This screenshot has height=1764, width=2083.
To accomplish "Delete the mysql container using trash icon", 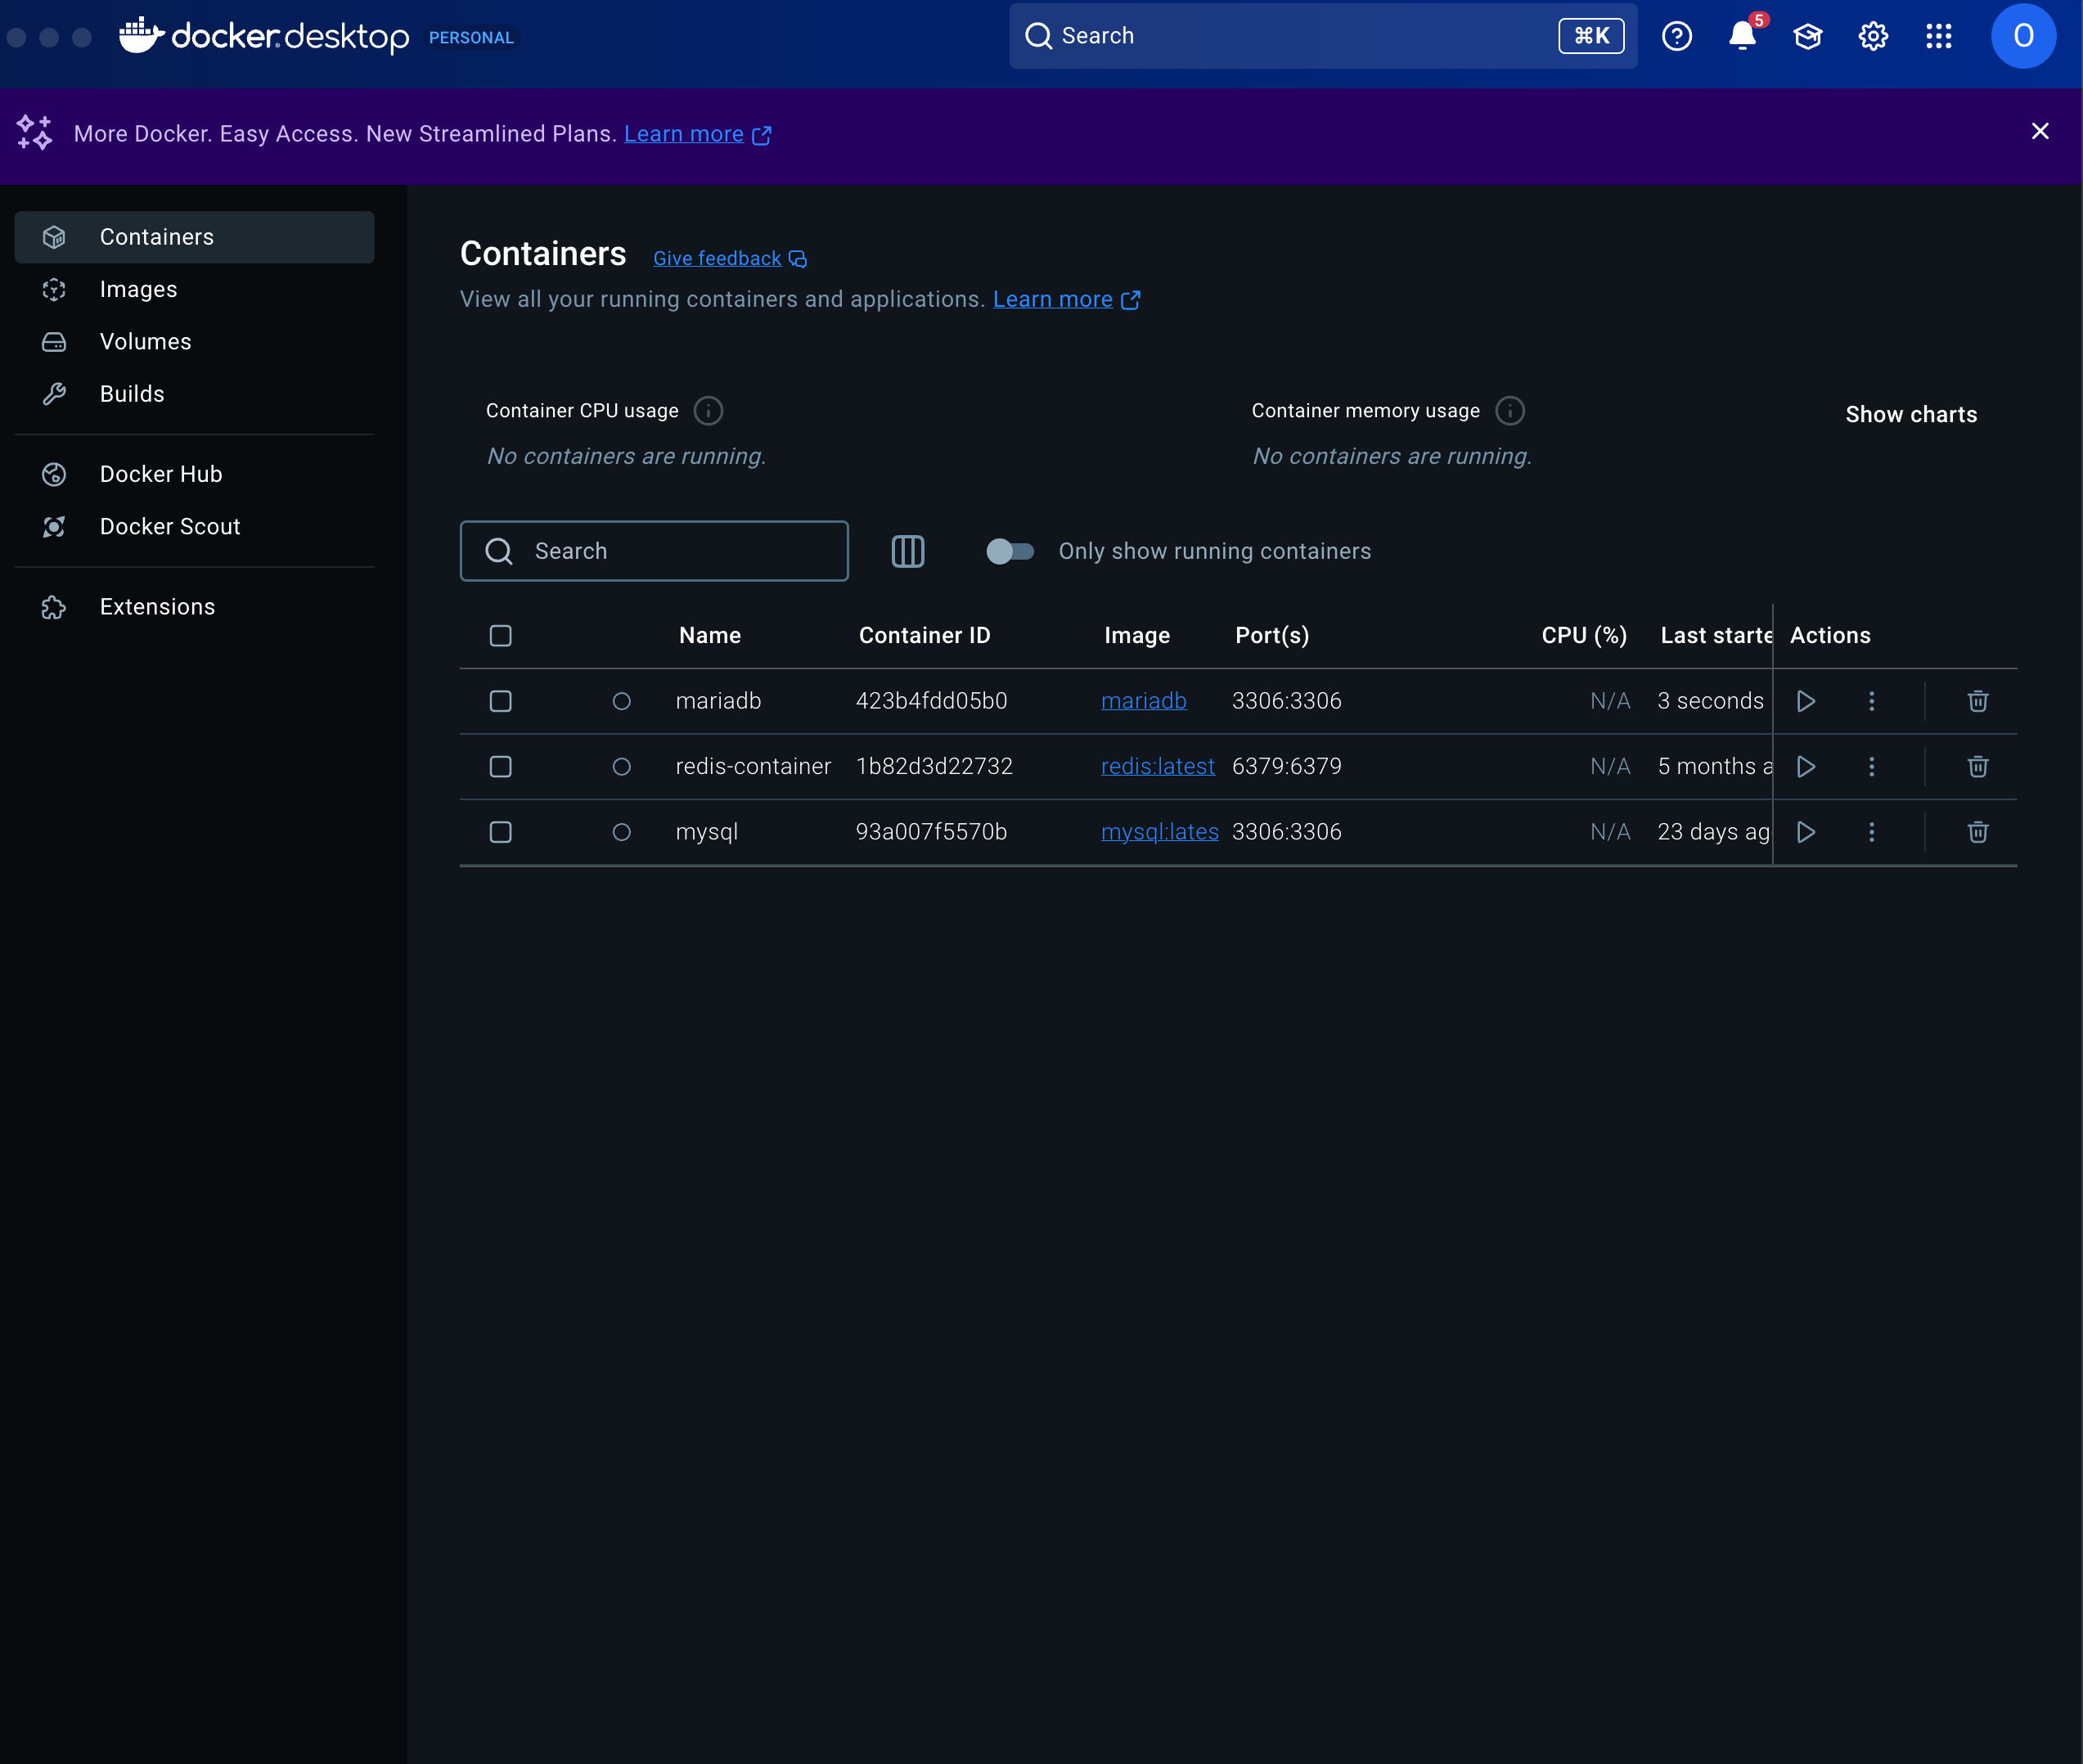I will pos(1977,832).
